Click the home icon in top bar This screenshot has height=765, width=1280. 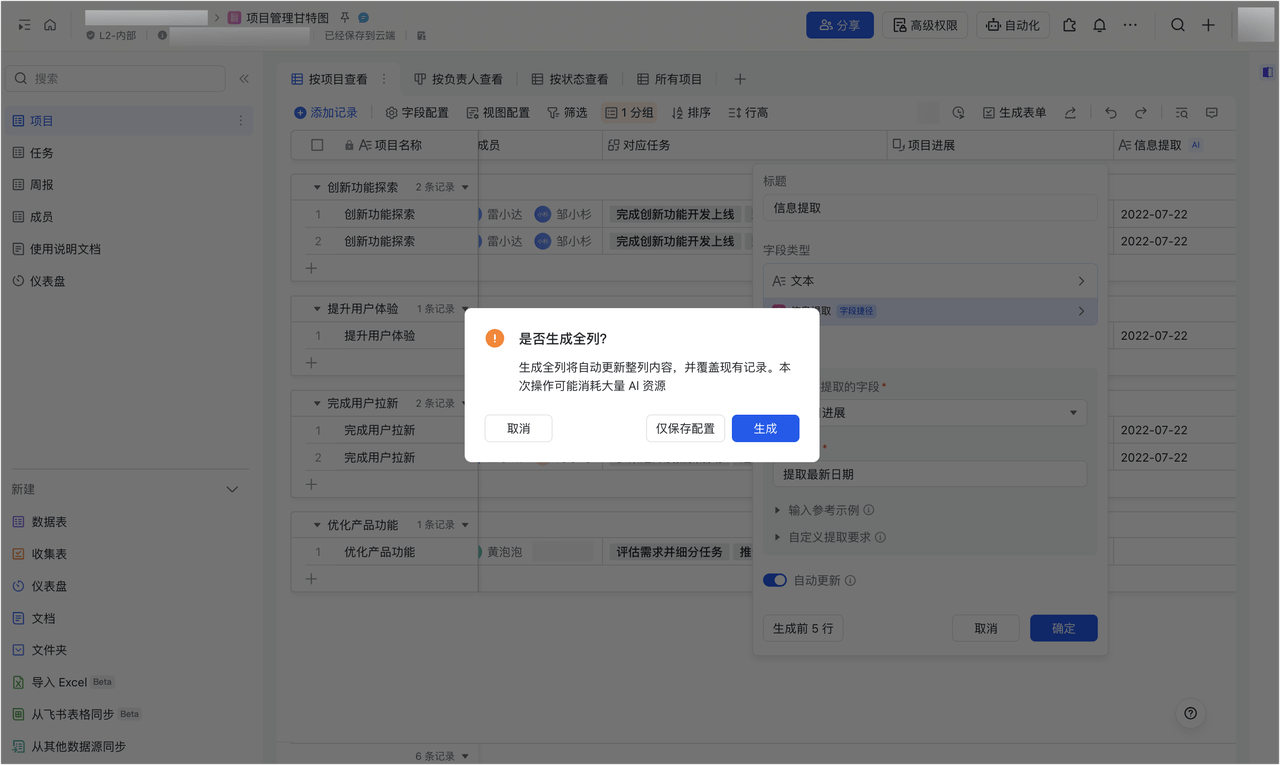50,25
